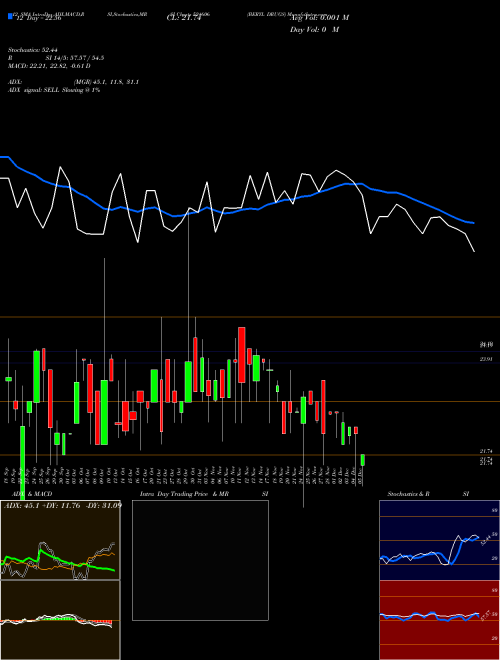Click the 'Day Vol: 0 M' text

click(x=314, y=29)
